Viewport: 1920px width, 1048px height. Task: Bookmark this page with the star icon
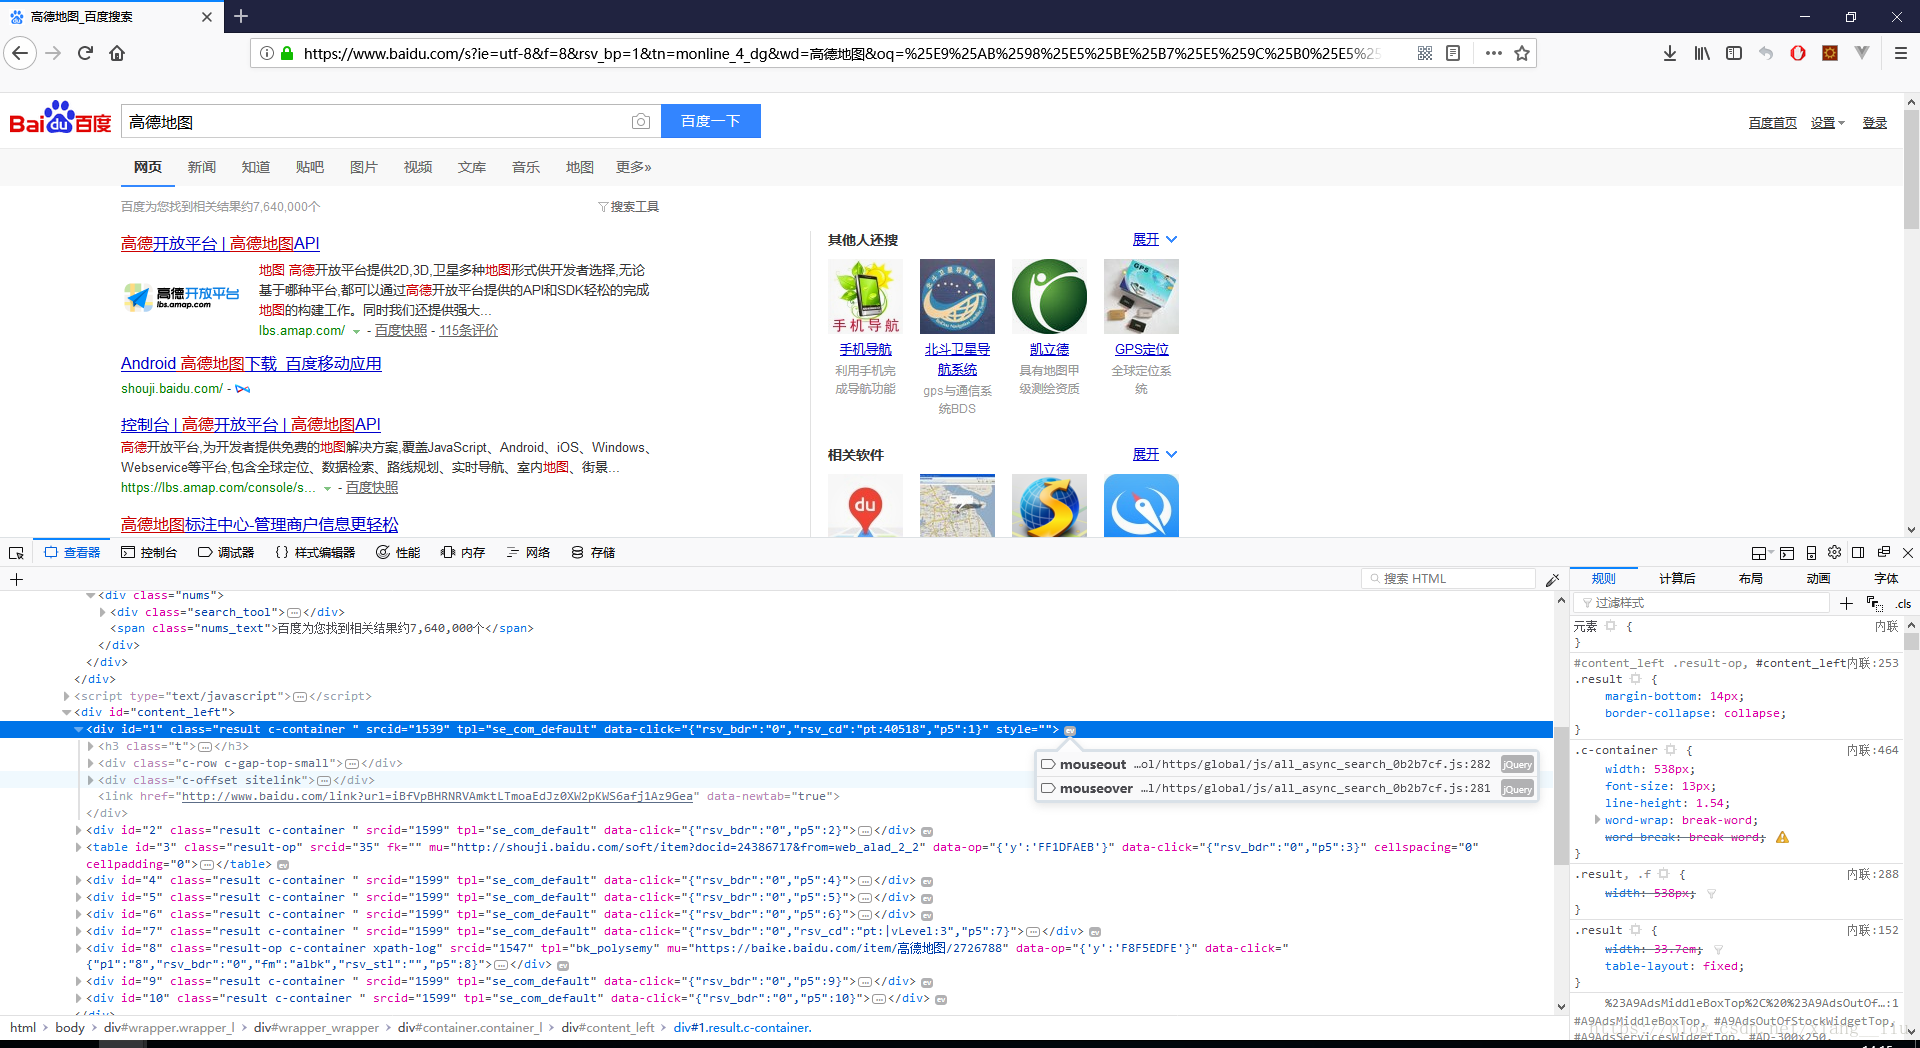pyautogui.click(x=1522, y=53)
